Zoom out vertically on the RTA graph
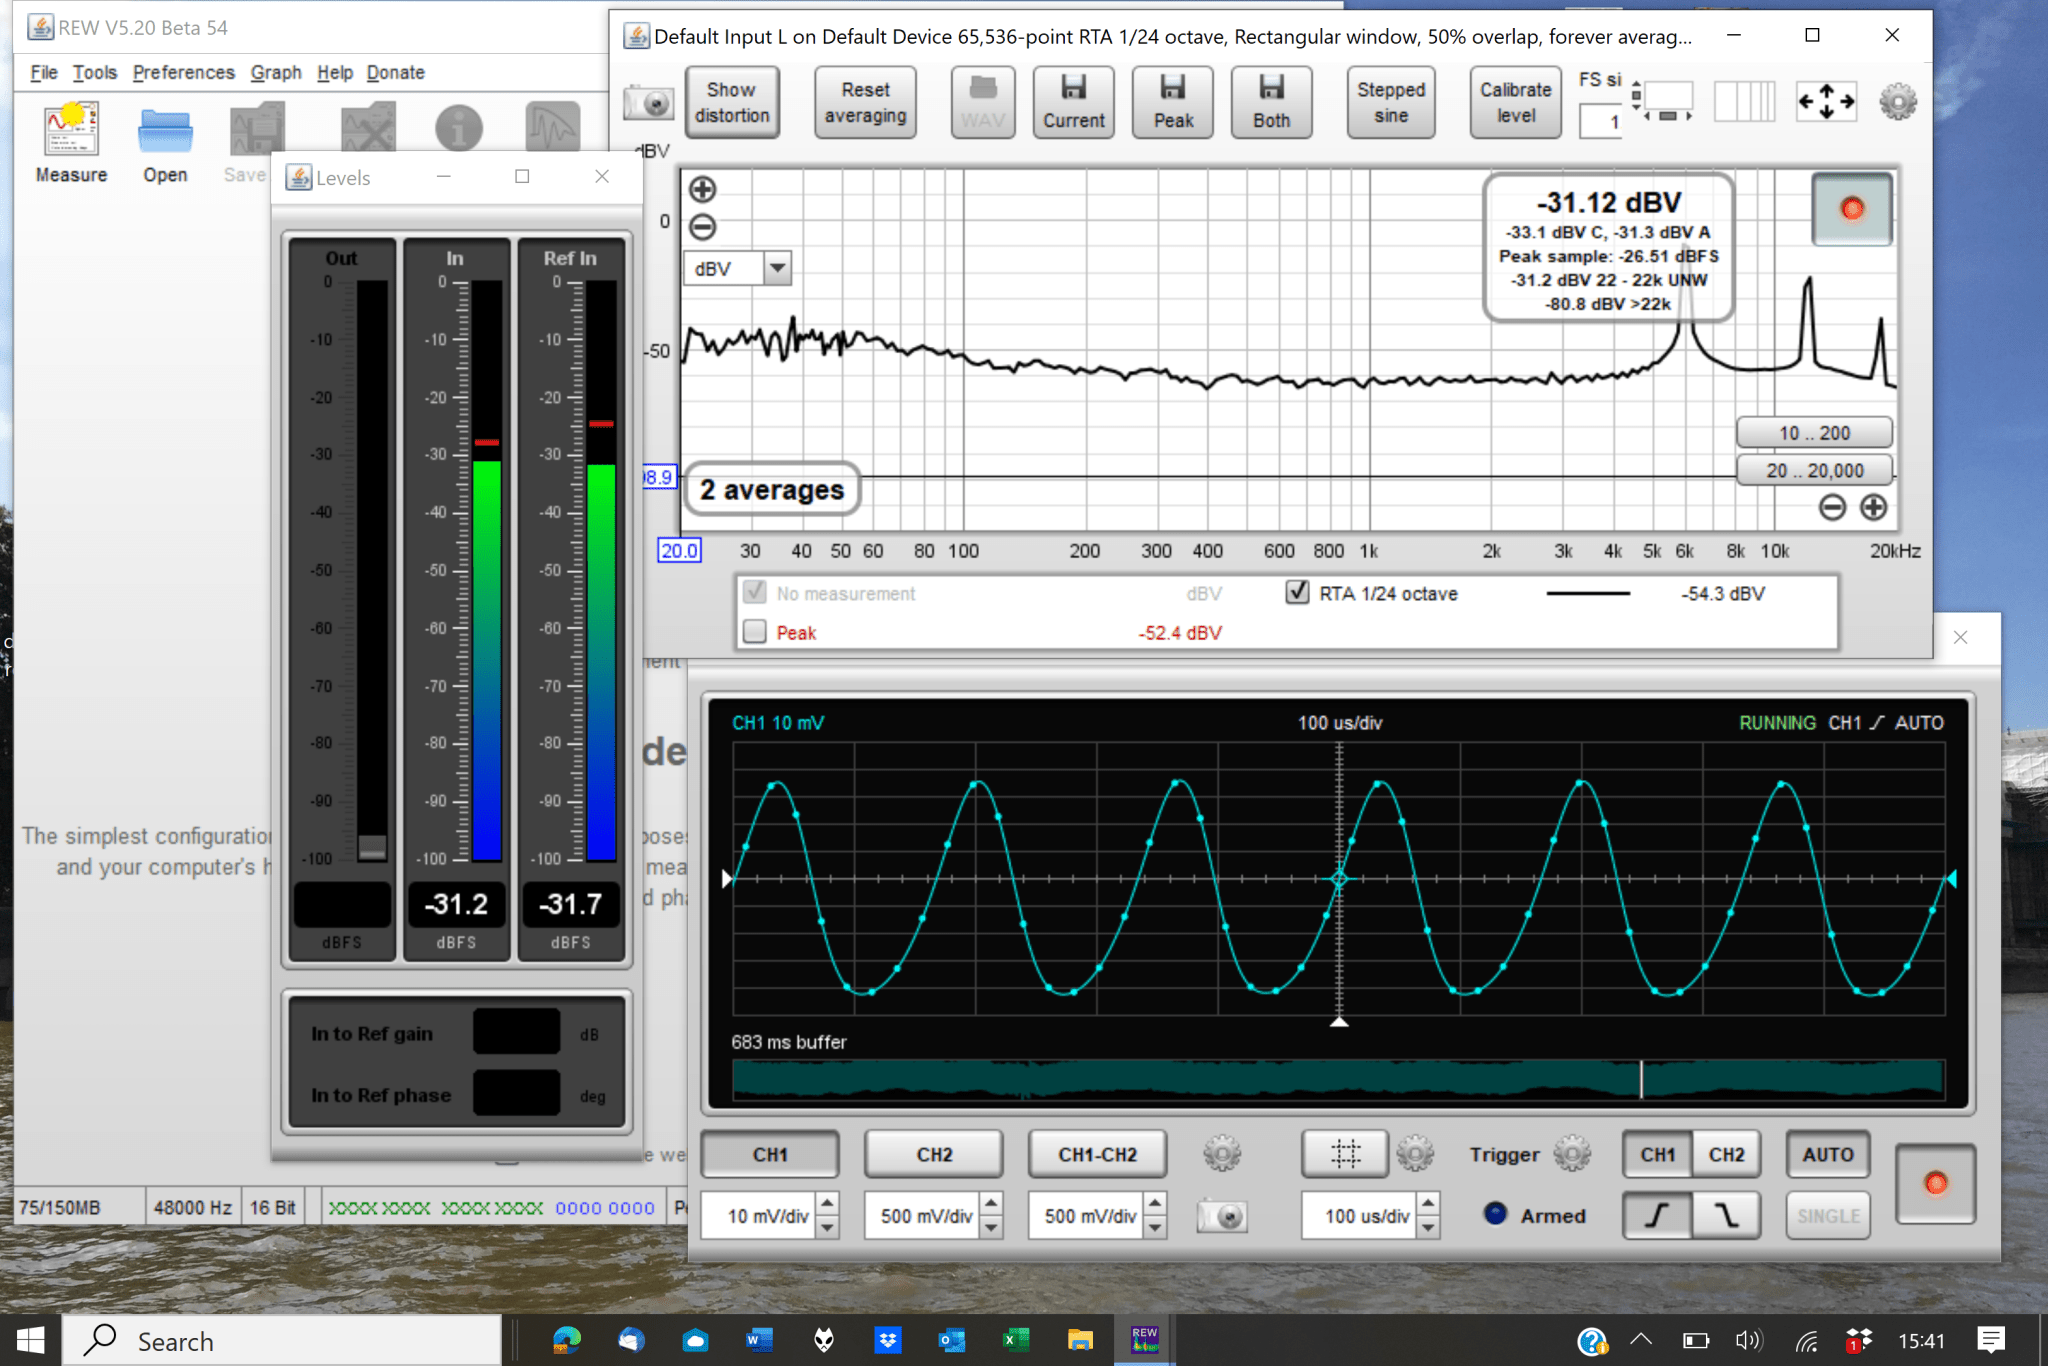This screenshot has width=2048, height=1366. coord(703,227)
